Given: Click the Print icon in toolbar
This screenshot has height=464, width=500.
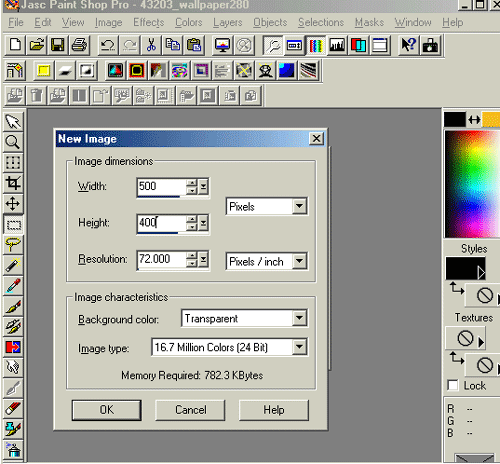Looking at the screenshot, I should (79, 45).
